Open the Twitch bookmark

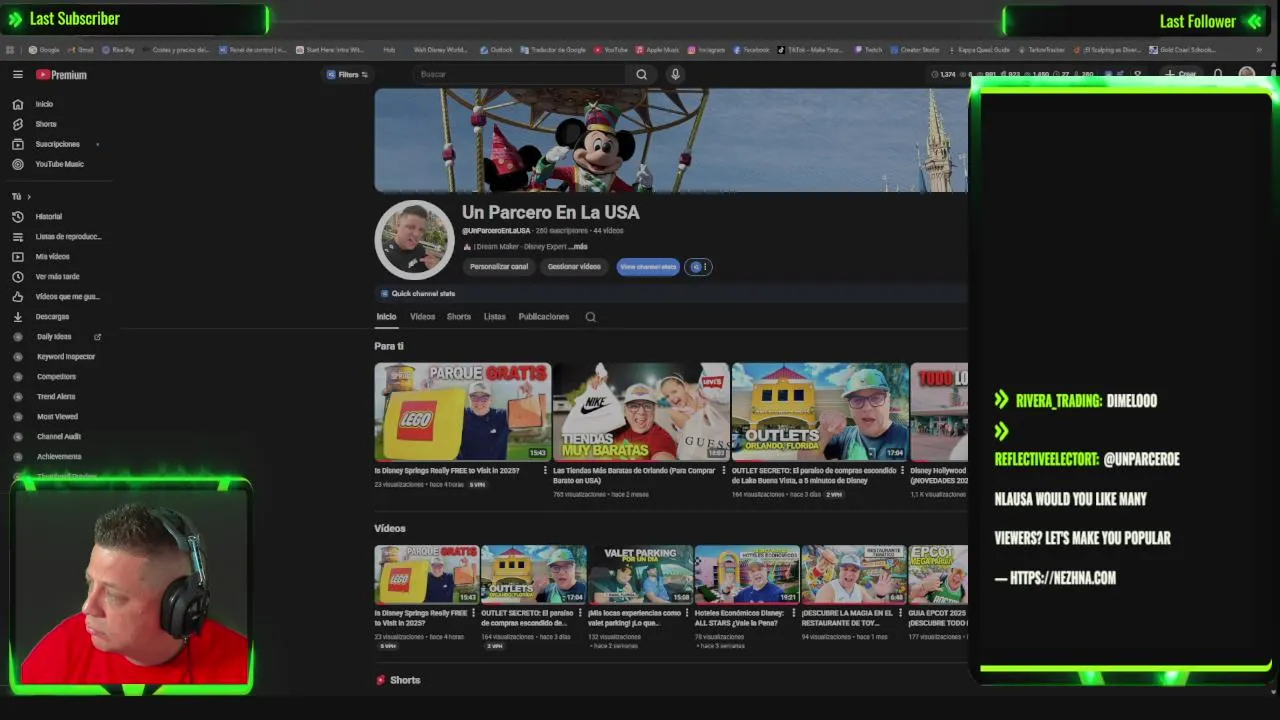(x=868, y=49)
